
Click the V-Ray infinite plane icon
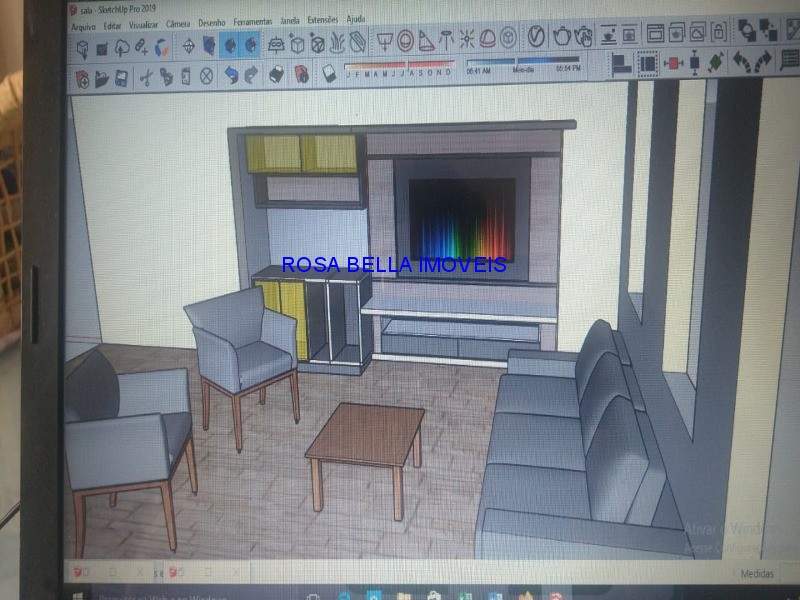click(276, 44)
